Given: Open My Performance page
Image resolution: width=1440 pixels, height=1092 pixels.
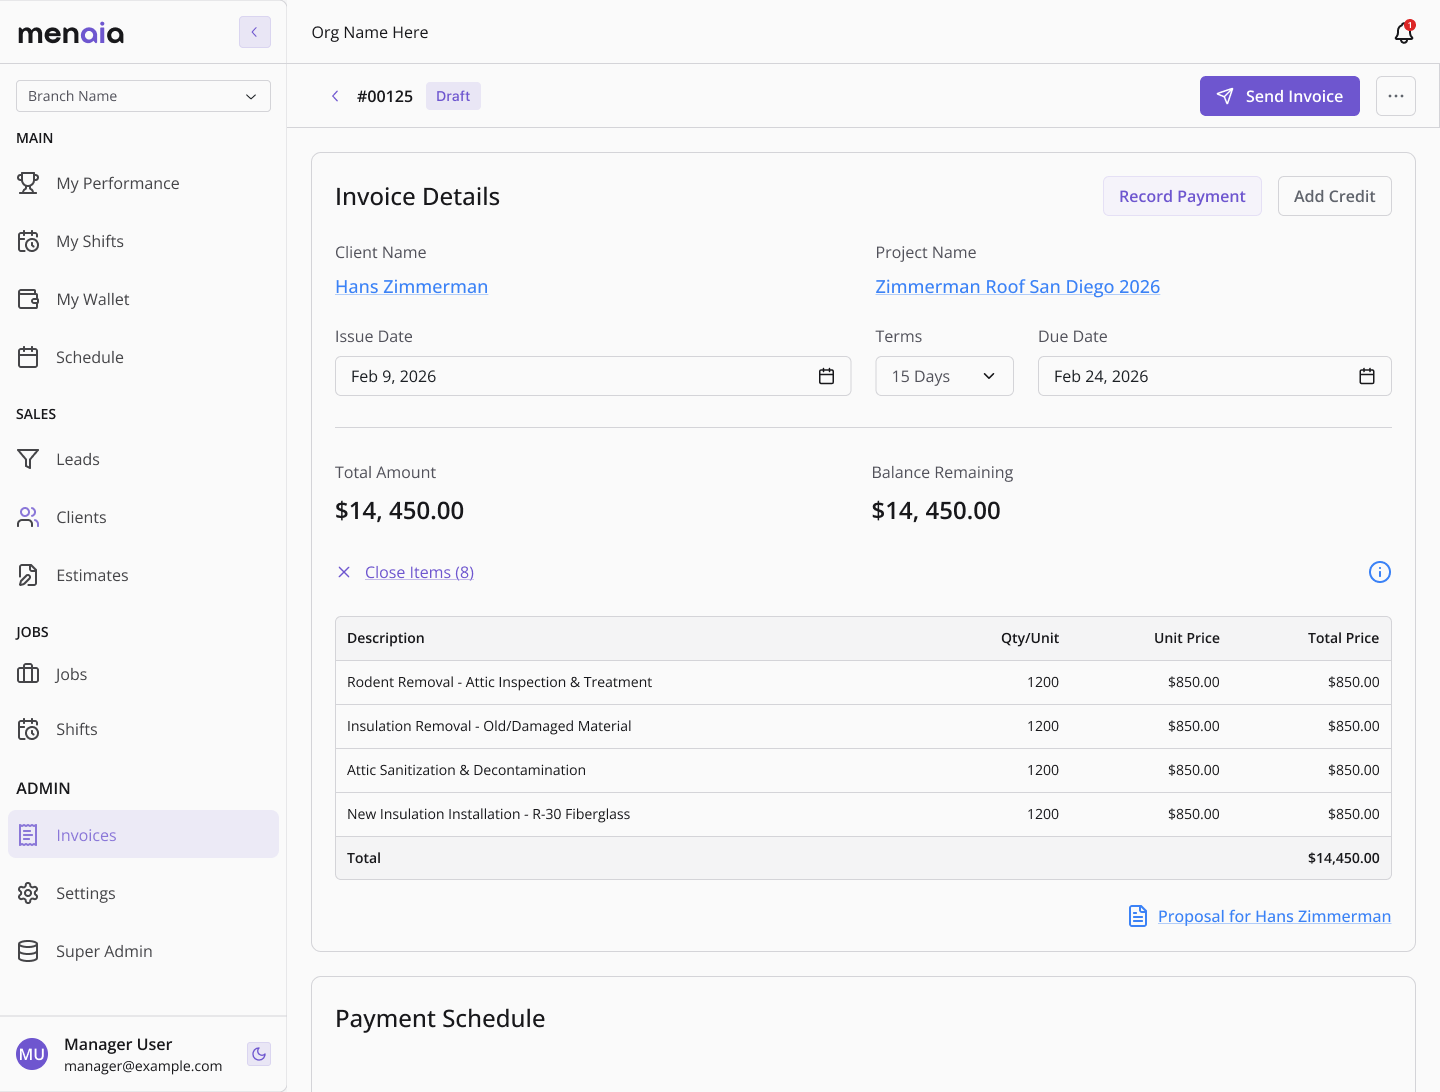Looking at the screenshot, I should tap(118, 183).
